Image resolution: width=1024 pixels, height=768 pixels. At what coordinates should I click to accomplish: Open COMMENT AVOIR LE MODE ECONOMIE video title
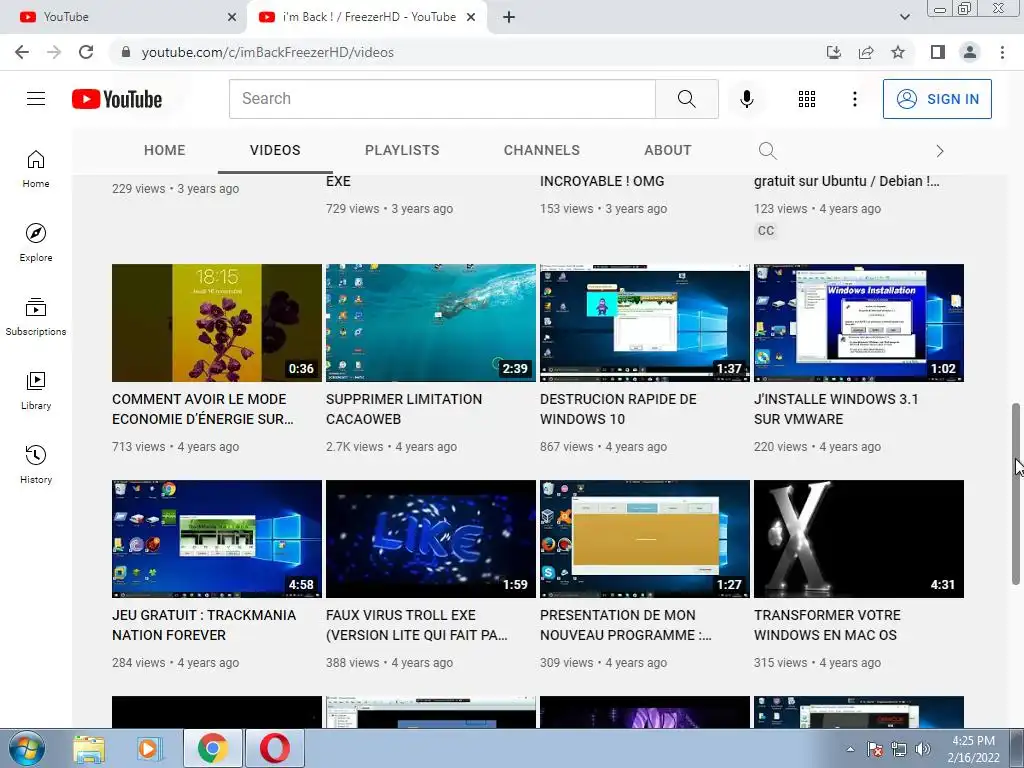point(202,409)
